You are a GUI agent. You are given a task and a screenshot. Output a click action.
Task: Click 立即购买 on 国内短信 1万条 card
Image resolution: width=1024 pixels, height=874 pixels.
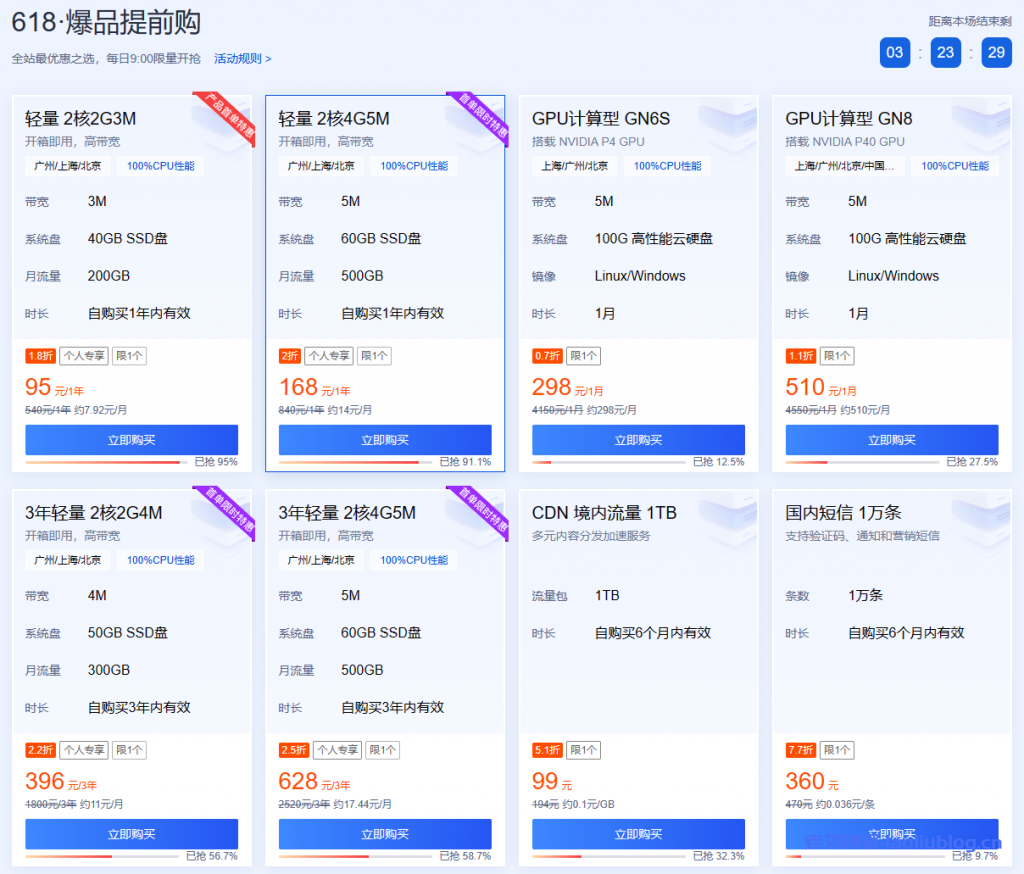coord(893,833)
